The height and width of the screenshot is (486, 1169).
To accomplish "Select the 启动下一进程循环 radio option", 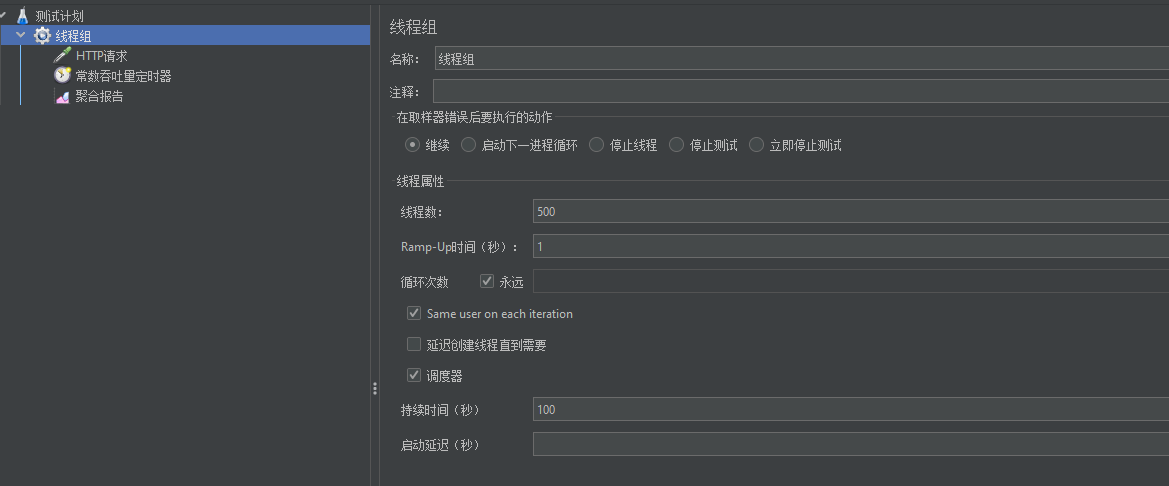I will (x=468, y=145).
